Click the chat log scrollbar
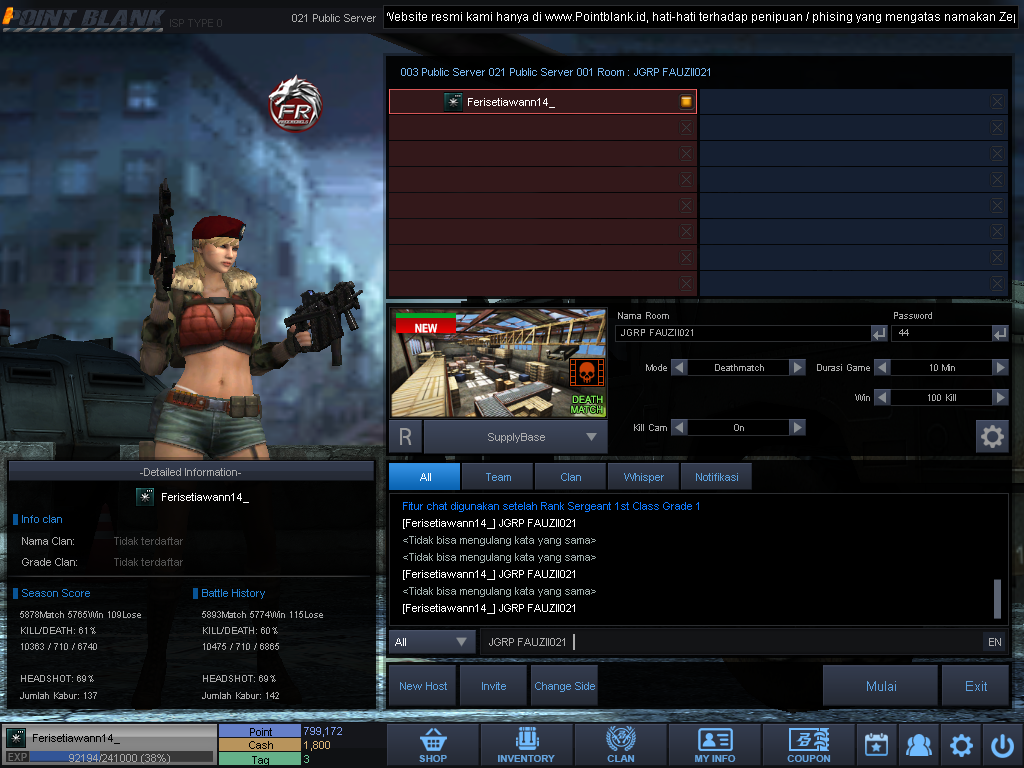The width and height of the screenshot is (1024, 768). (997, 598)
